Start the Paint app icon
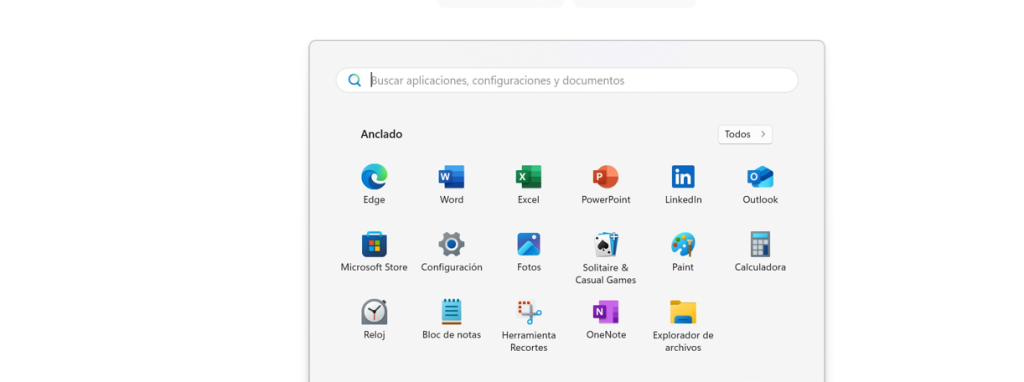Screen dimensions: 1024x382 click(x=683, y=245)
